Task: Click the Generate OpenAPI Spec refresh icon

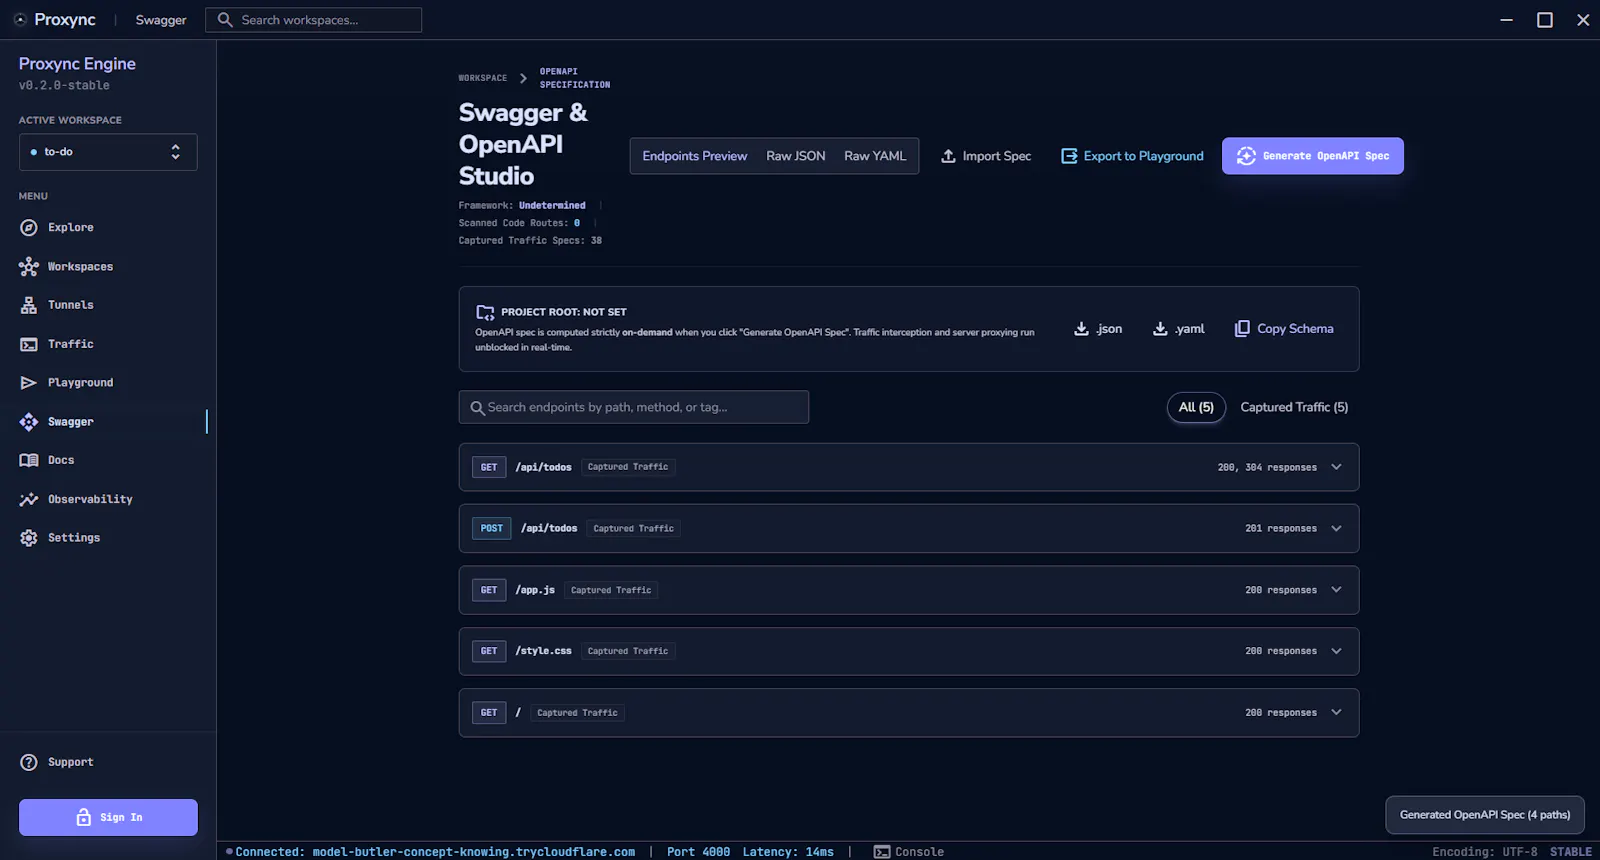Action: (x=1246, y=156)
